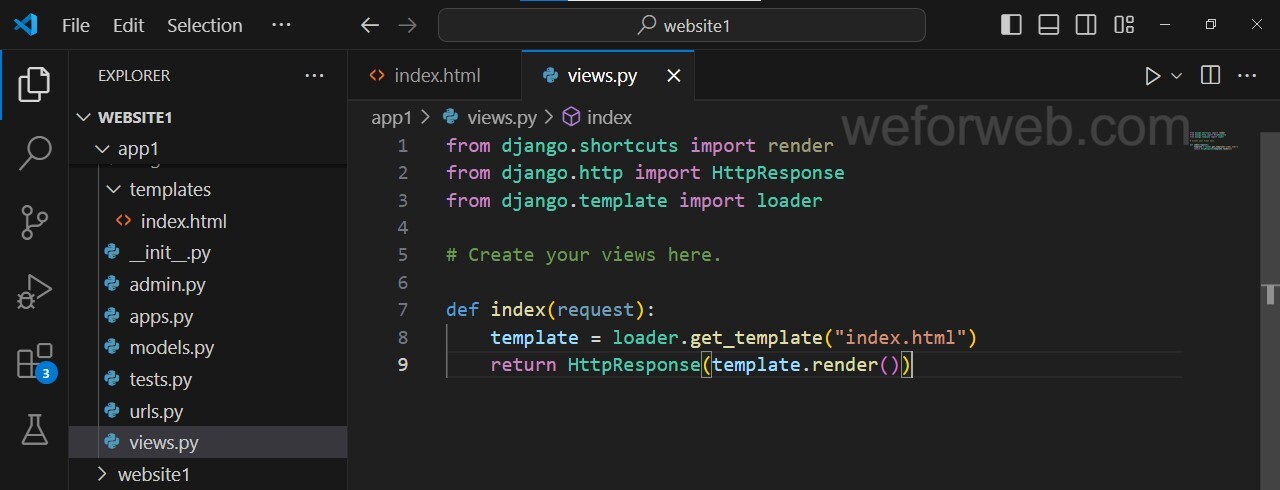The width and height of the screenshot is (1280, 490).
Task: Collapse the app1 folder
Action: [x=101, y=149]
